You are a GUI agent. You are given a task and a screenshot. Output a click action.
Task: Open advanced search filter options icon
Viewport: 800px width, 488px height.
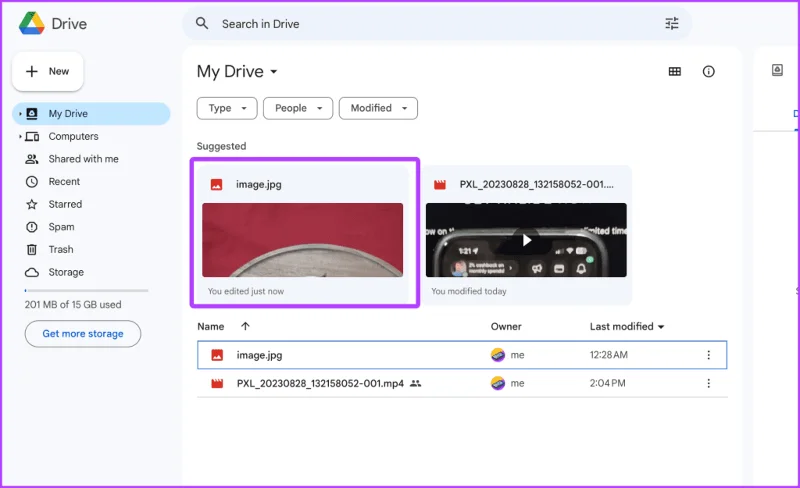tap(671, 23)
